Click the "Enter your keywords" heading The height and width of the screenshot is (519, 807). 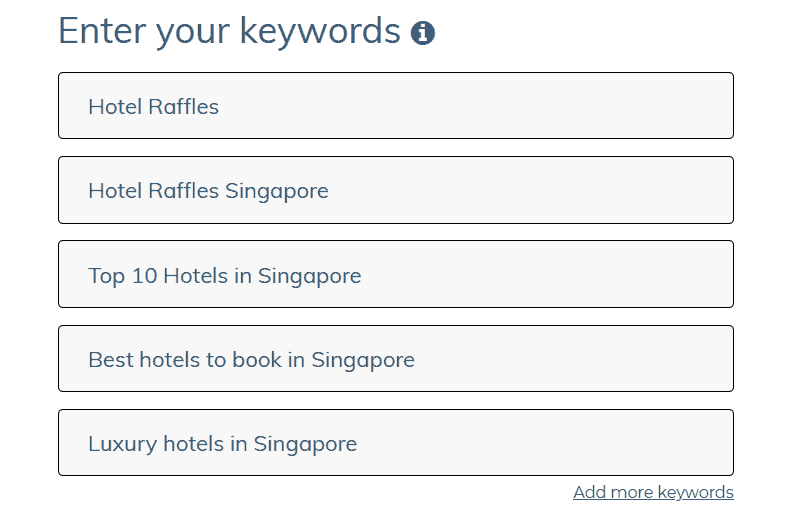[x=229, y=31]
